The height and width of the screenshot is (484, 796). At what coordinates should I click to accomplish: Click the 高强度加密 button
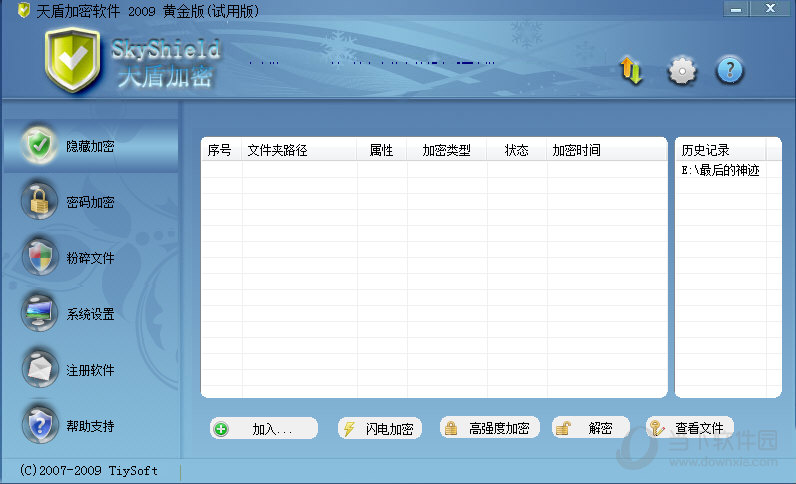[489, 429]
